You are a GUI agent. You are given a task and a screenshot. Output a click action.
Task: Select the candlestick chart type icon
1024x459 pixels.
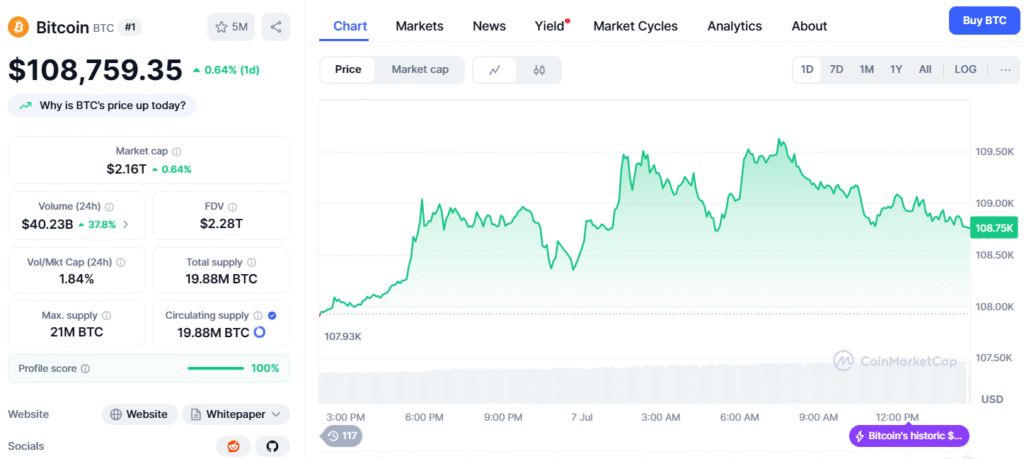tap(539, 70)
